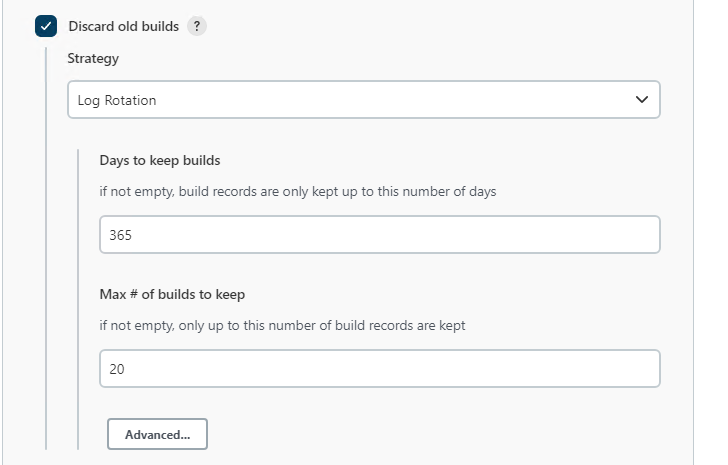728x465 pixels.
Task: Open help for Discard old builds
Action: 197,27
